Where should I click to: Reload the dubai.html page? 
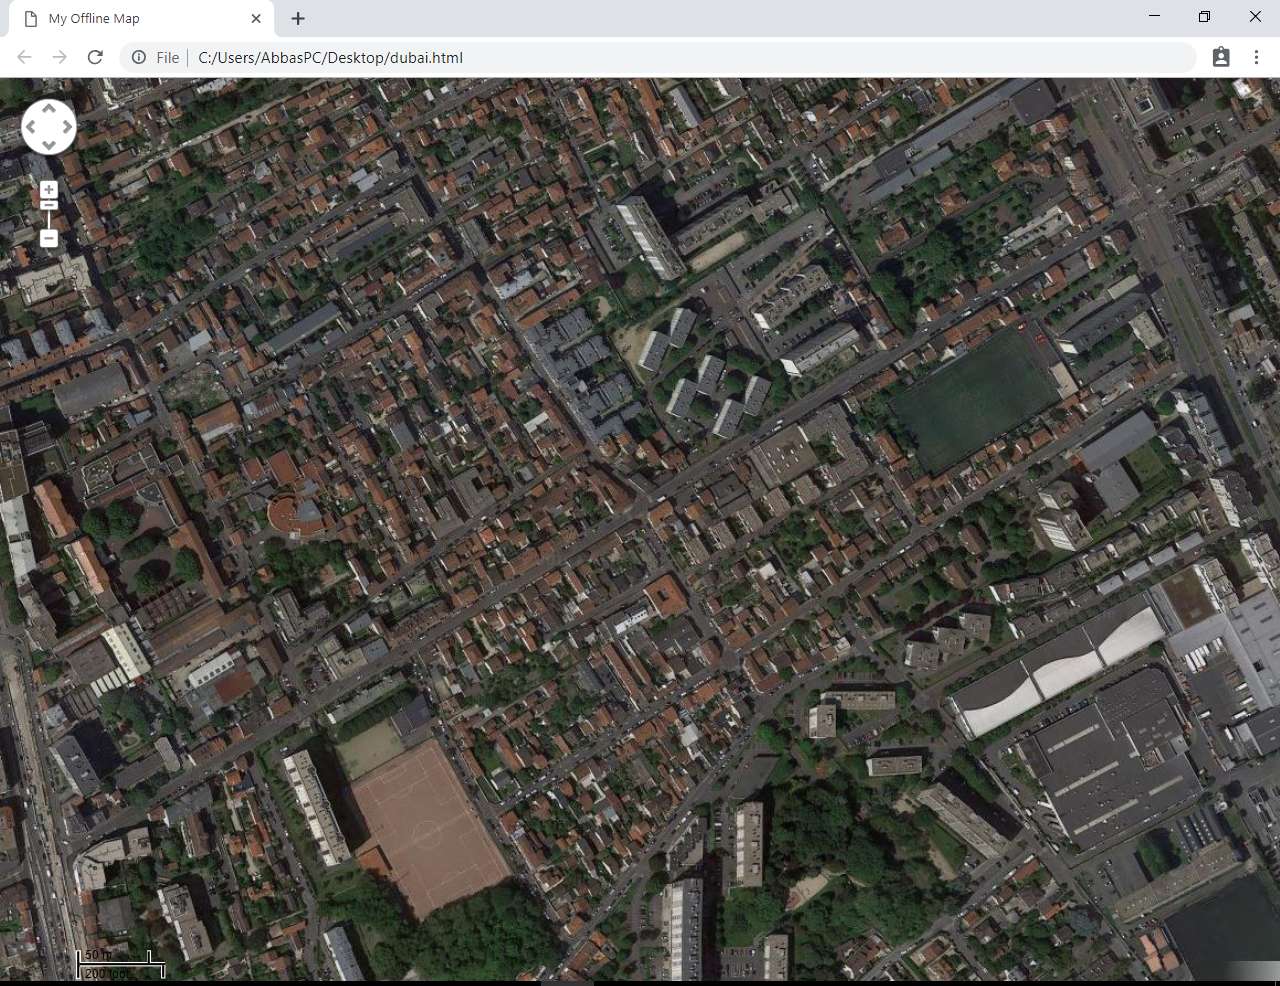tap(95, 57)
